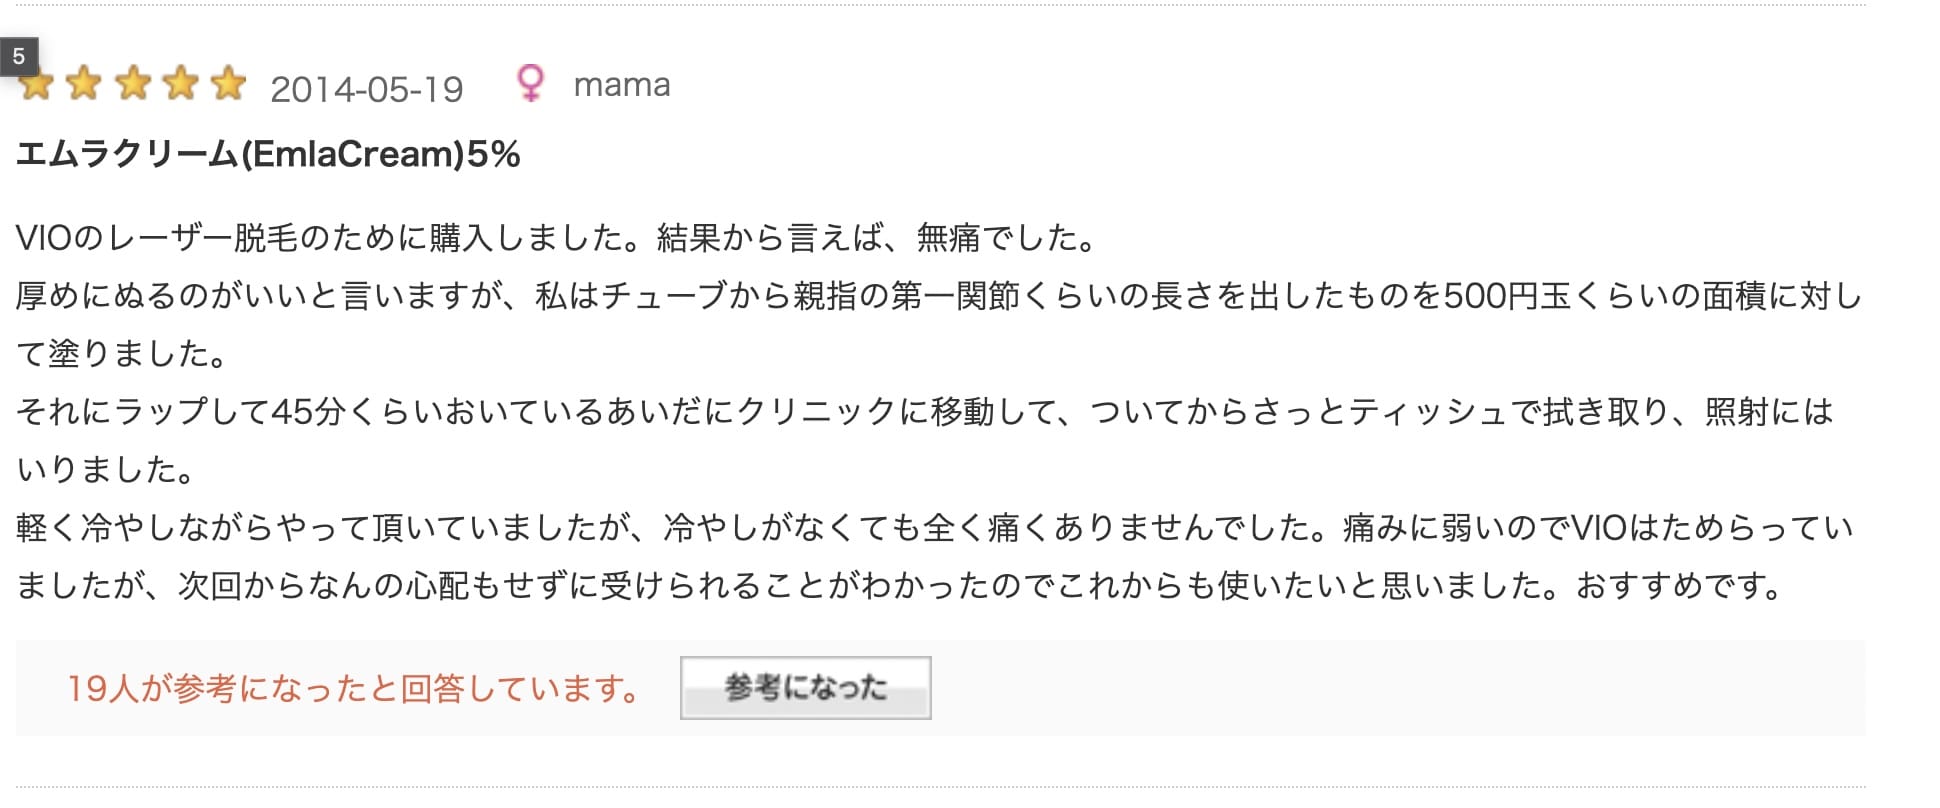The height and width of the screenshot is (808, 1940).
Task: Click the short line いりました。
Action: point(106,470)
